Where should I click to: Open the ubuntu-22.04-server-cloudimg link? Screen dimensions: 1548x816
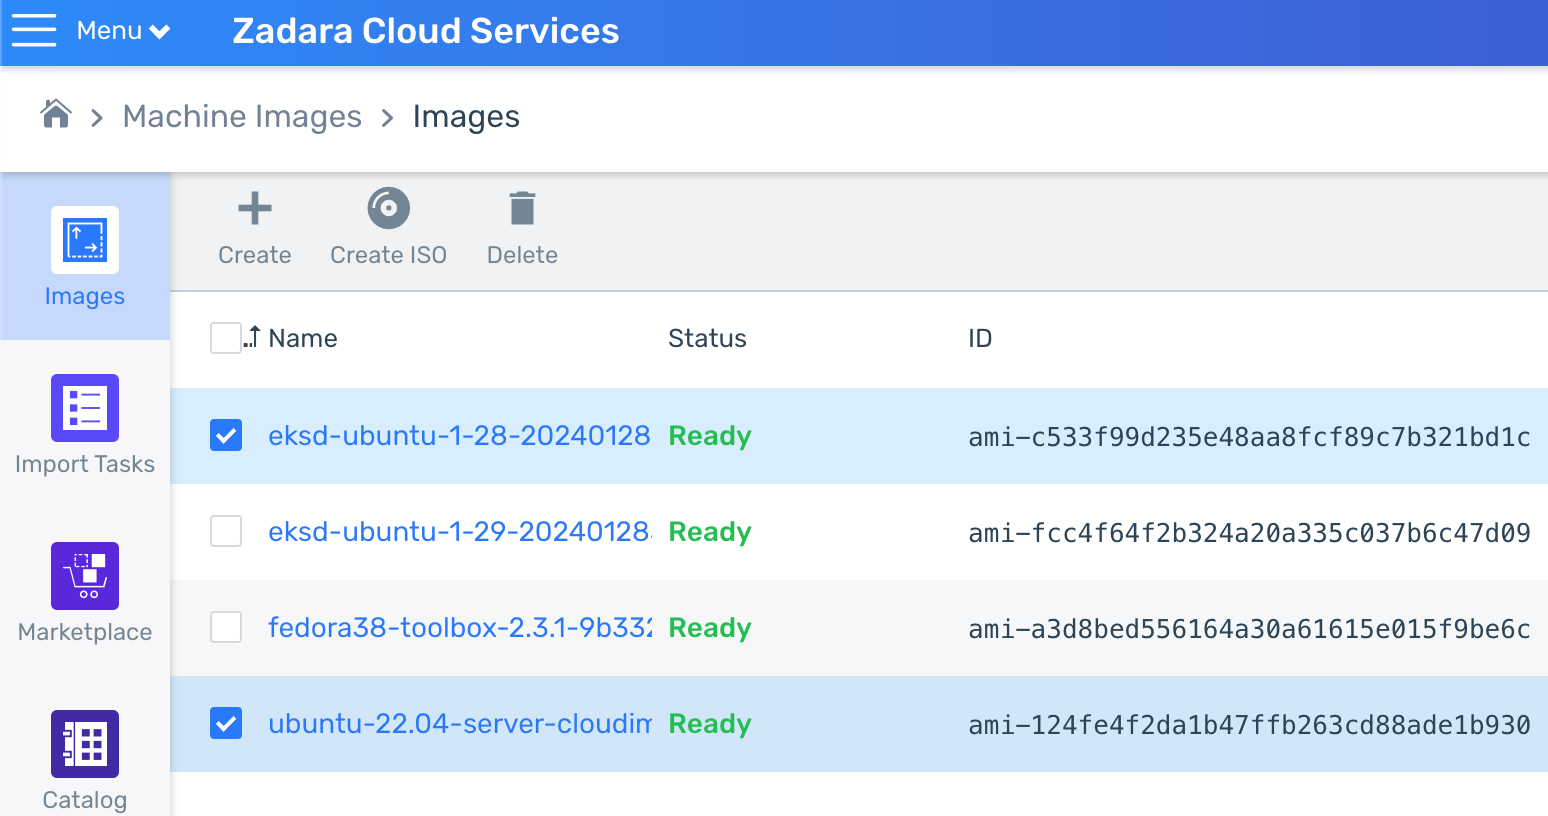click(459, 724)
